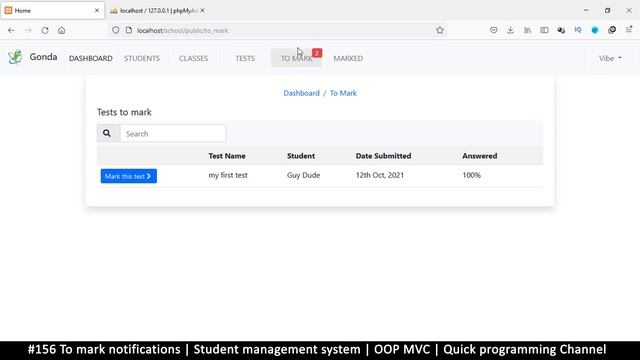Open the downloads arrow icon

tap(510, 30)
